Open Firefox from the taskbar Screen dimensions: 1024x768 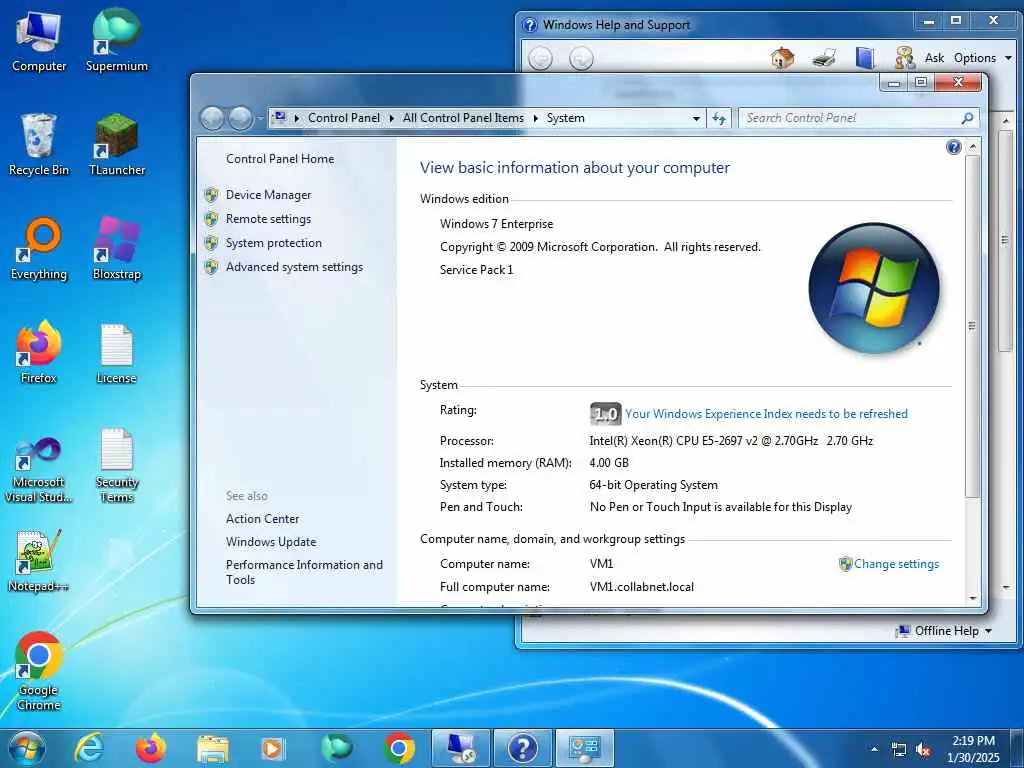(150, 748)
